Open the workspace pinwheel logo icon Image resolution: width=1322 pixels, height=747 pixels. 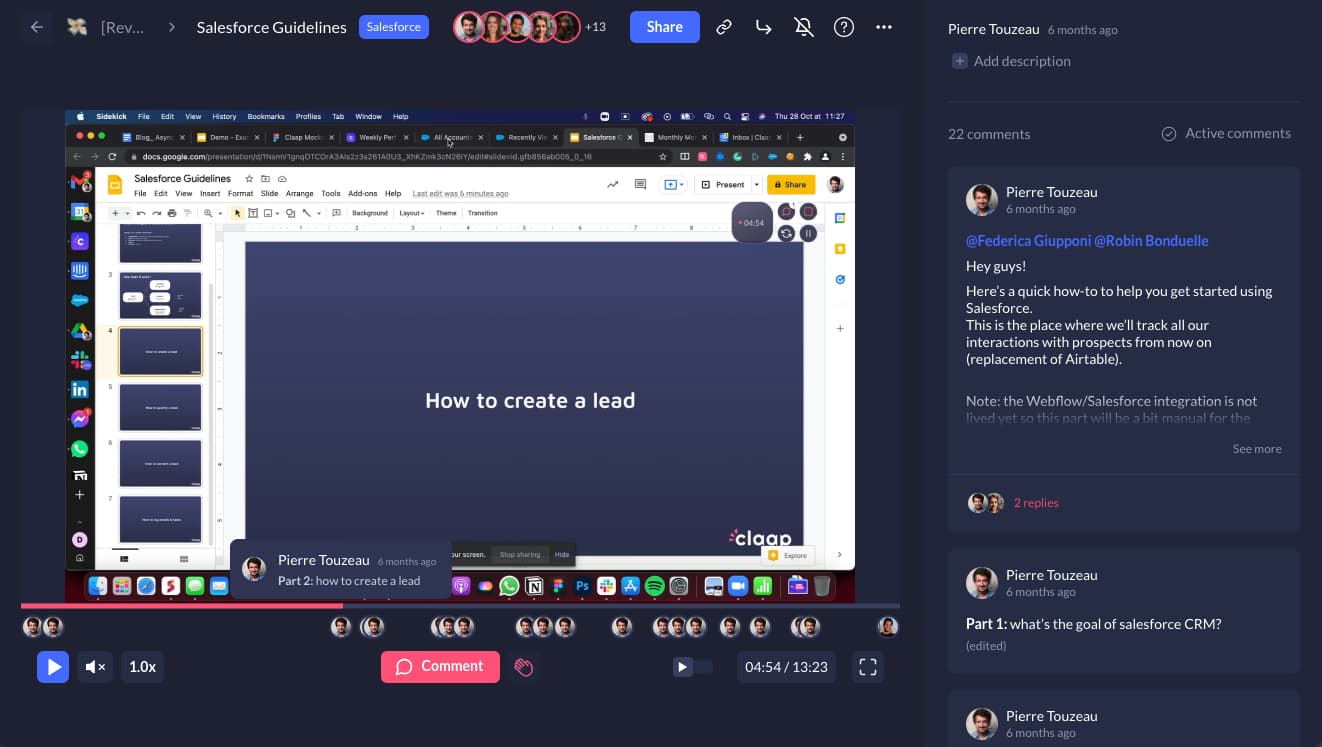tap(77, 27)
